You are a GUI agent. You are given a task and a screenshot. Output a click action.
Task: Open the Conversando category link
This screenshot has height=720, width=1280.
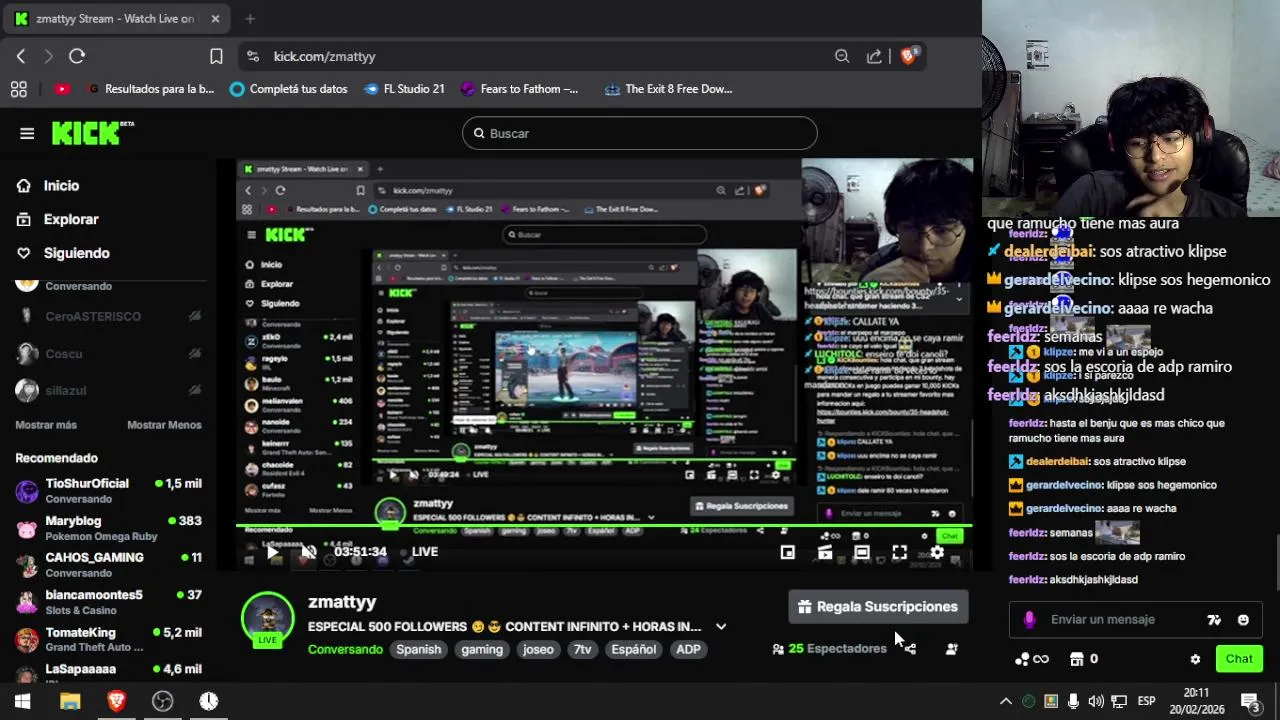click(x=345, y=650)
